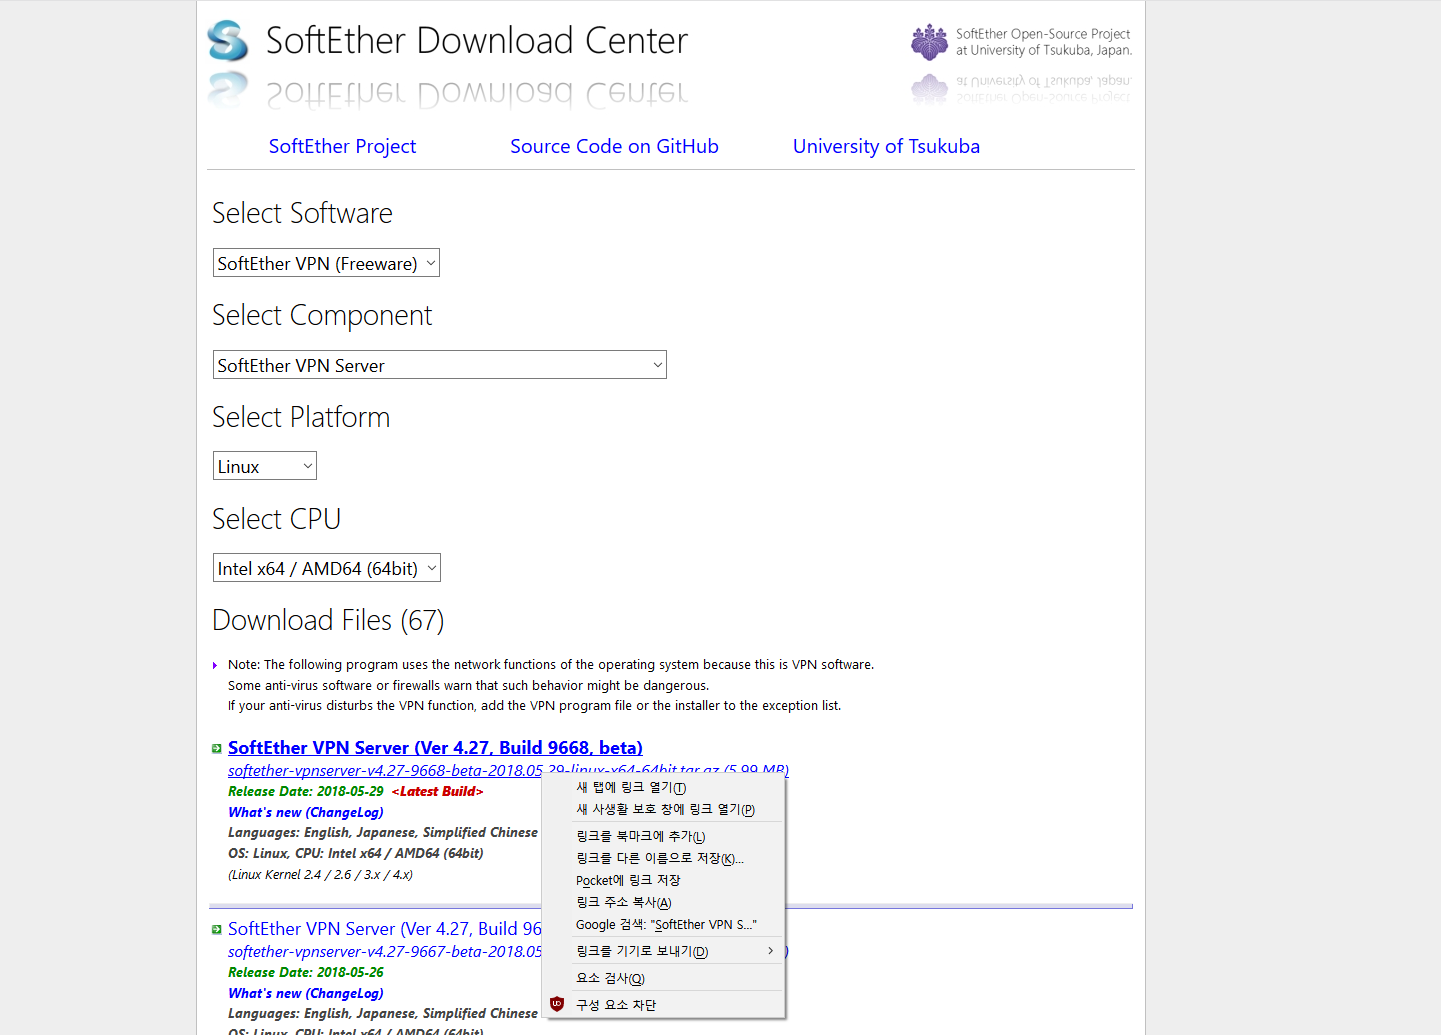Screen dimensions: 1441x1035
Task: Click the uBlock Origin shield icon in context menu
Action: [x=557, y=1004]
